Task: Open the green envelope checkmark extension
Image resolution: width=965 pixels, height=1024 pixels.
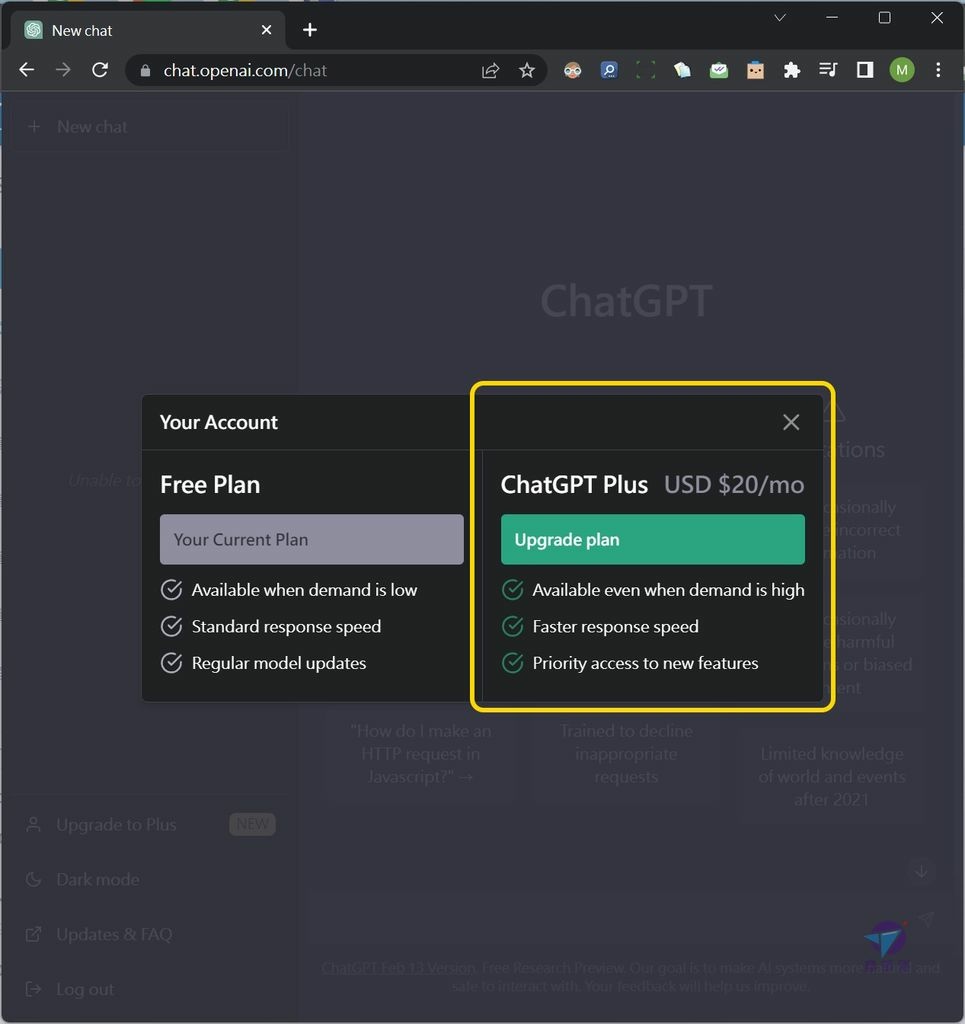Action: click(719, 71)
